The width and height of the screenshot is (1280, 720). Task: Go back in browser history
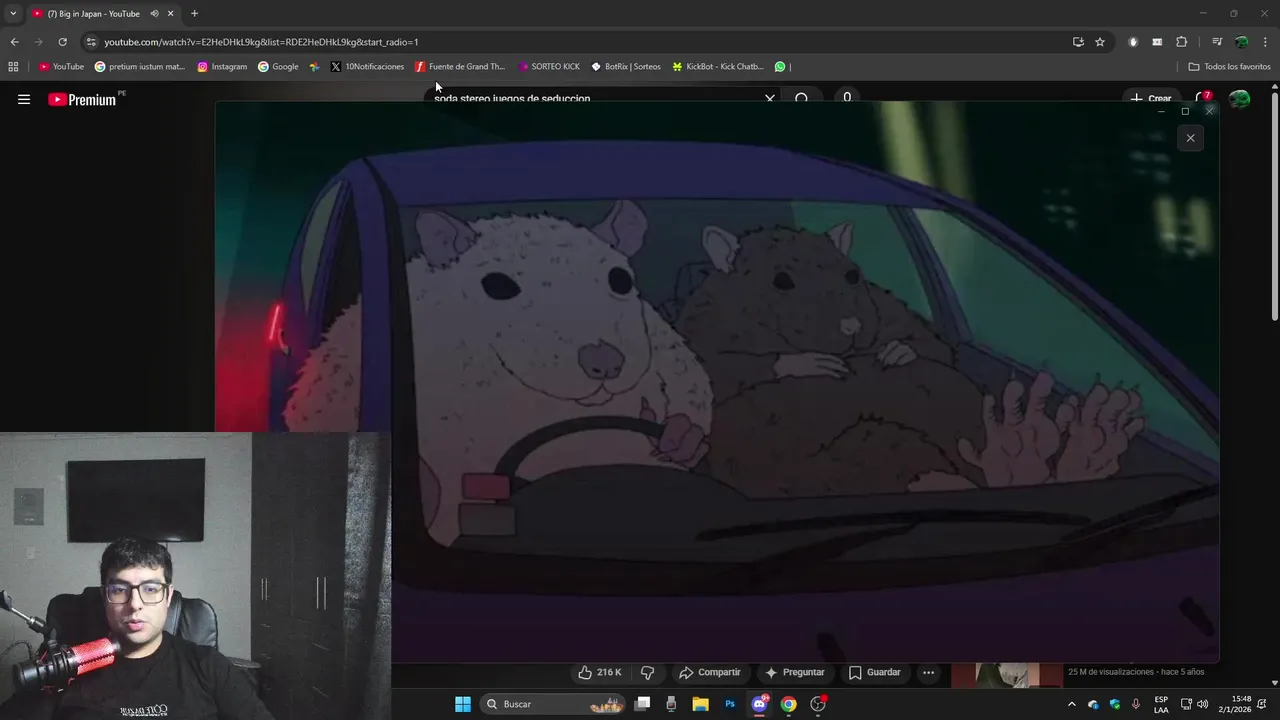coord(14,42)
